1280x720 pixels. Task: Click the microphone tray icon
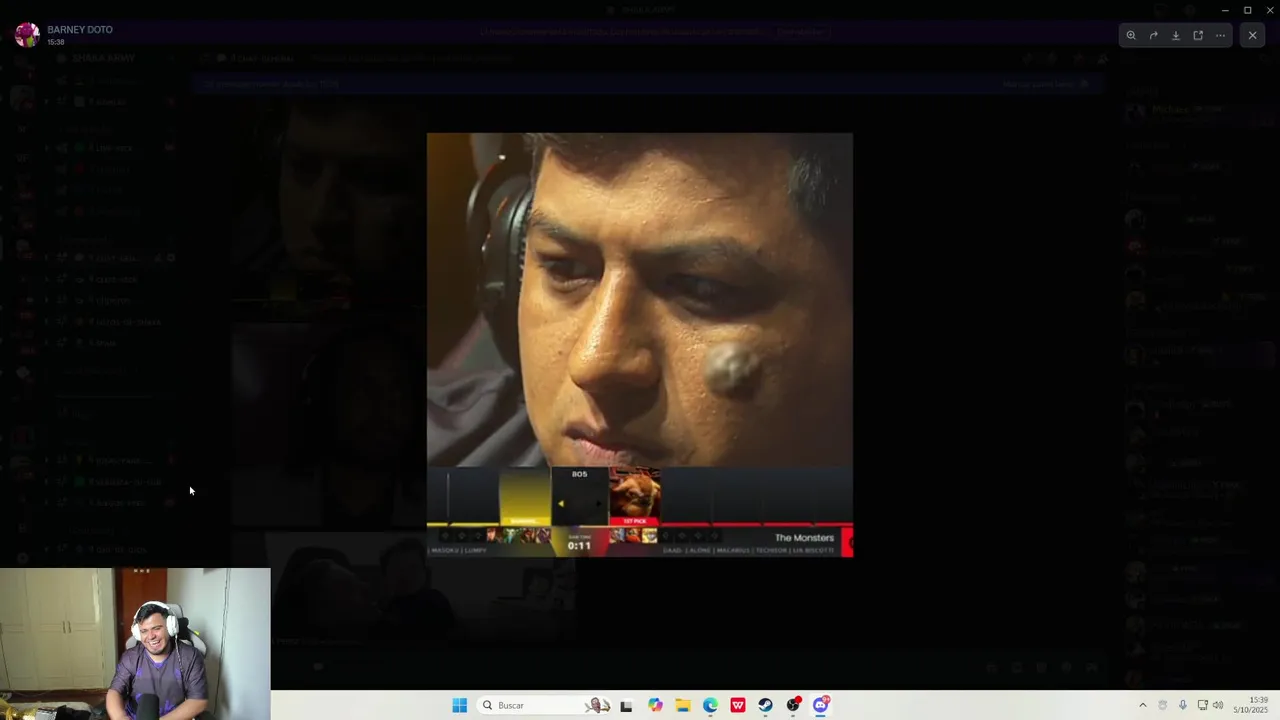tap(1183, 705)
